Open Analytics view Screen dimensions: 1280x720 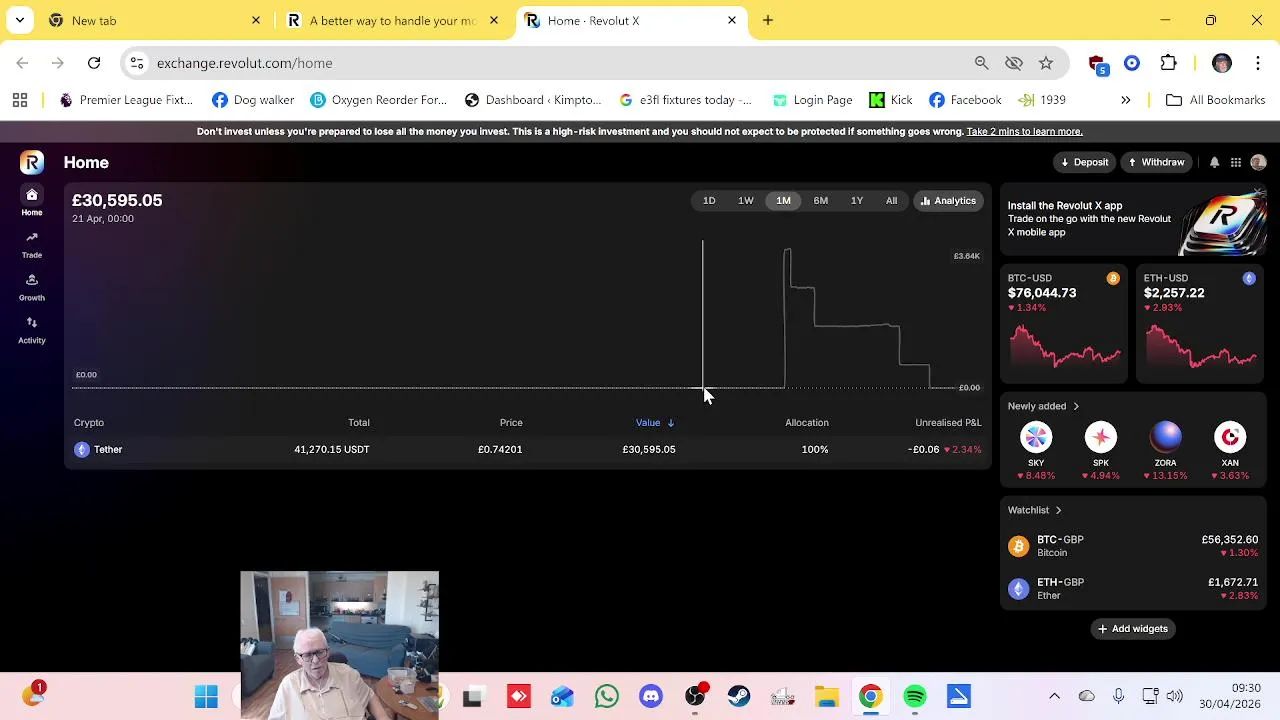coord(948,201)
